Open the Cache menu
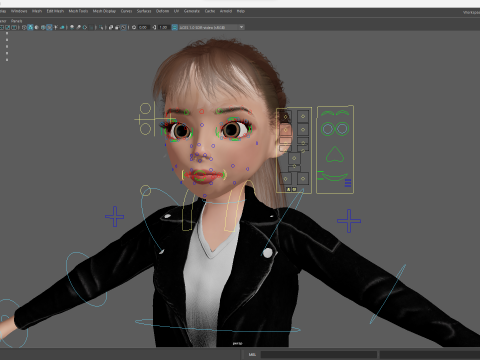The image size is (480, 360). pos(210,11)
